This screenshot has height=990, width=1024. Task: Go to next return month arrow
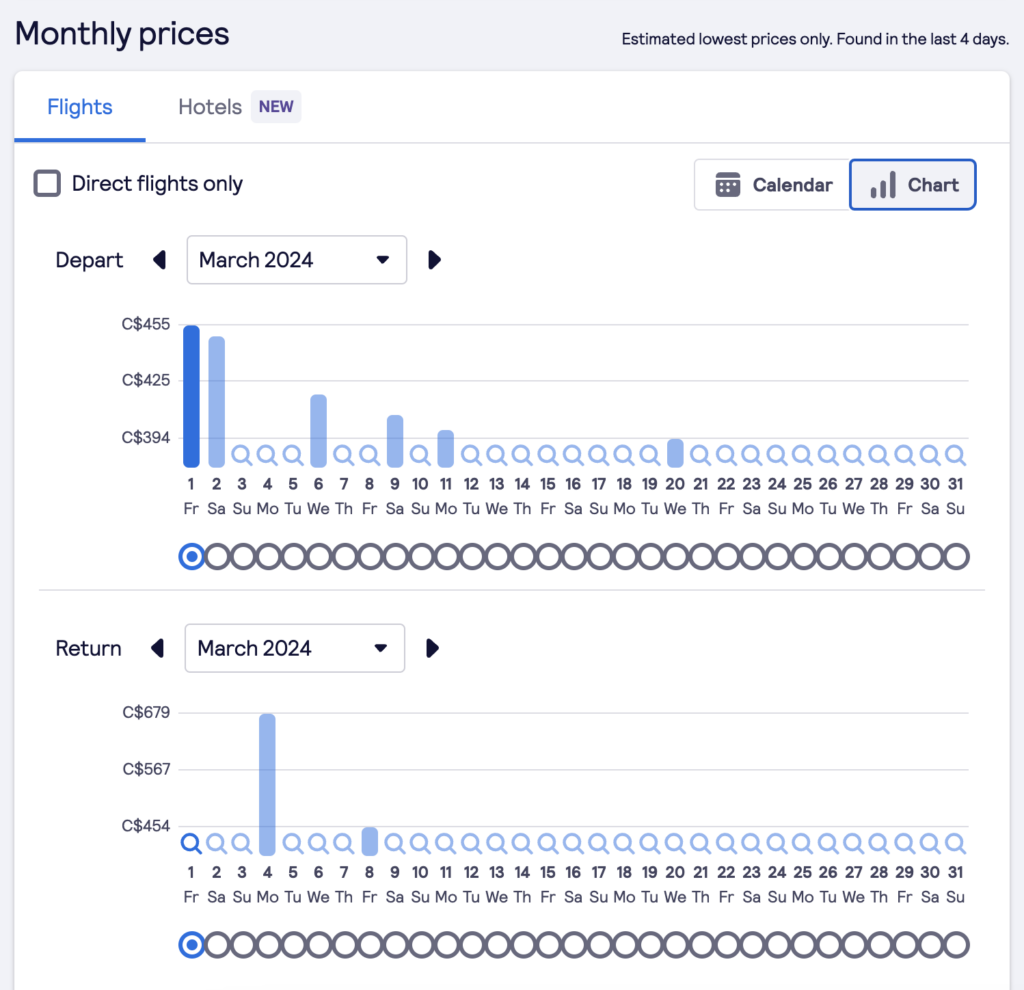[x=432, y=648]
